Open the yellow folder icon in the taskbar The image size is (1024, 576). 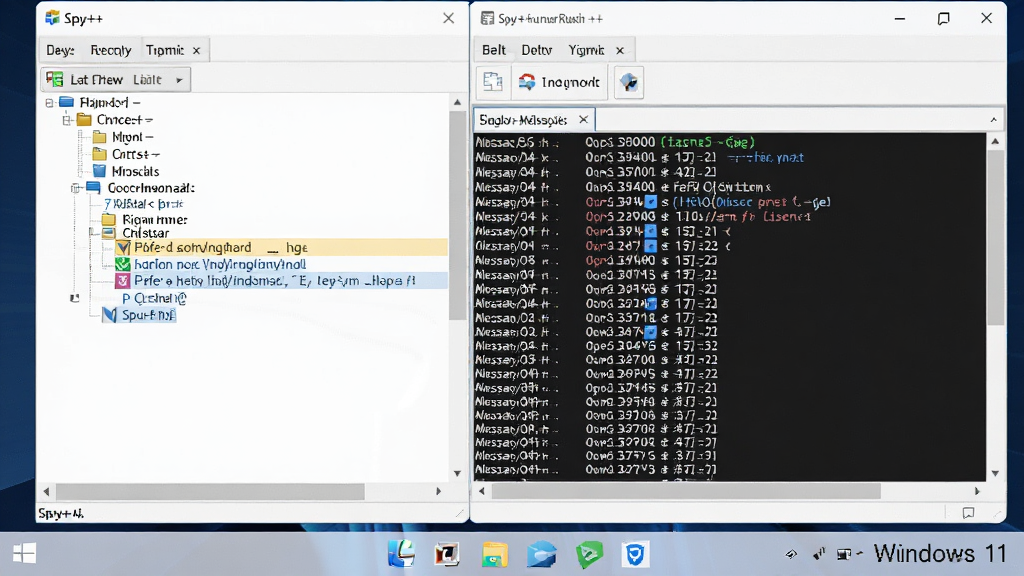[494, 554]
